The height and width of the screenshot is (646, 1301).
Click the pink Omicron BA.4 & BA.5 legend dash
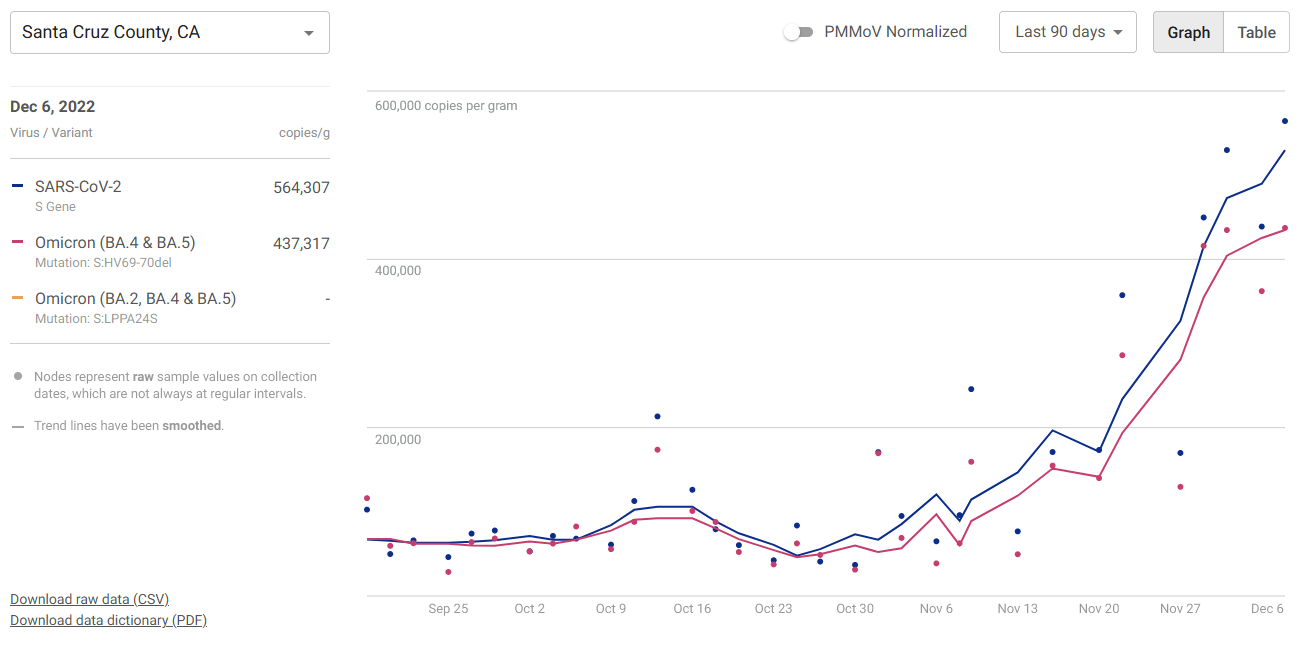[17, 242]
